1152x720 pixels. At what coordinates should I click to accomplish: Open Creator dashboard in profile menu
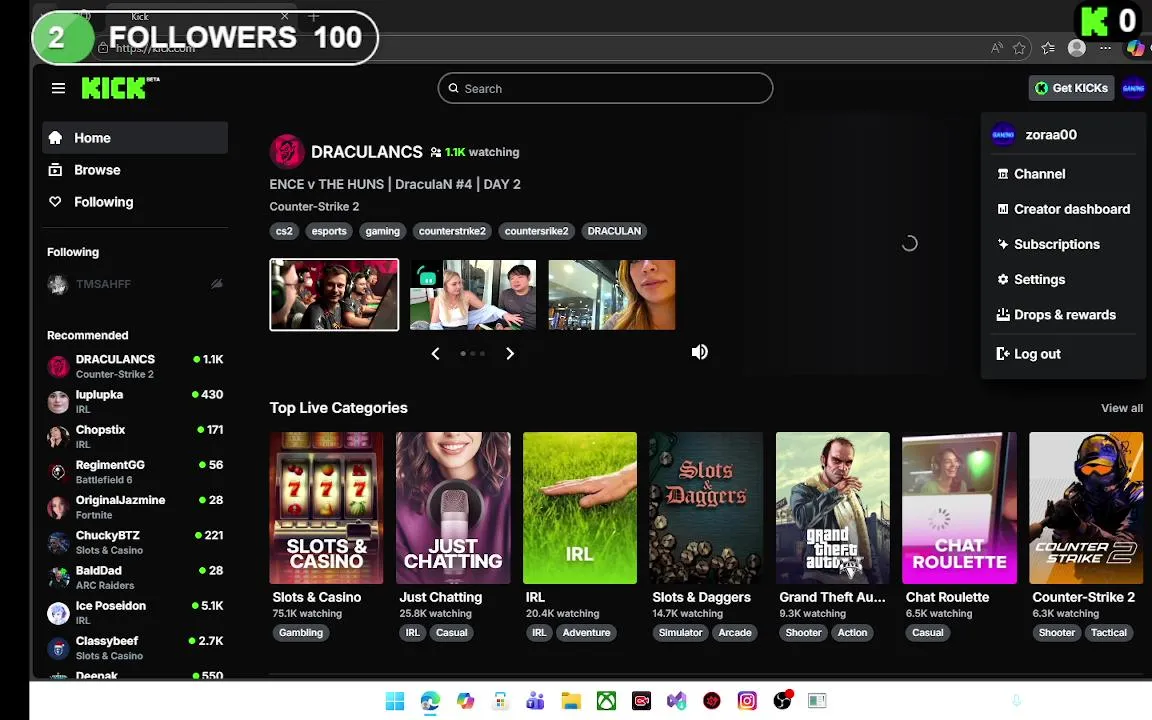(x=1062, y=209)
